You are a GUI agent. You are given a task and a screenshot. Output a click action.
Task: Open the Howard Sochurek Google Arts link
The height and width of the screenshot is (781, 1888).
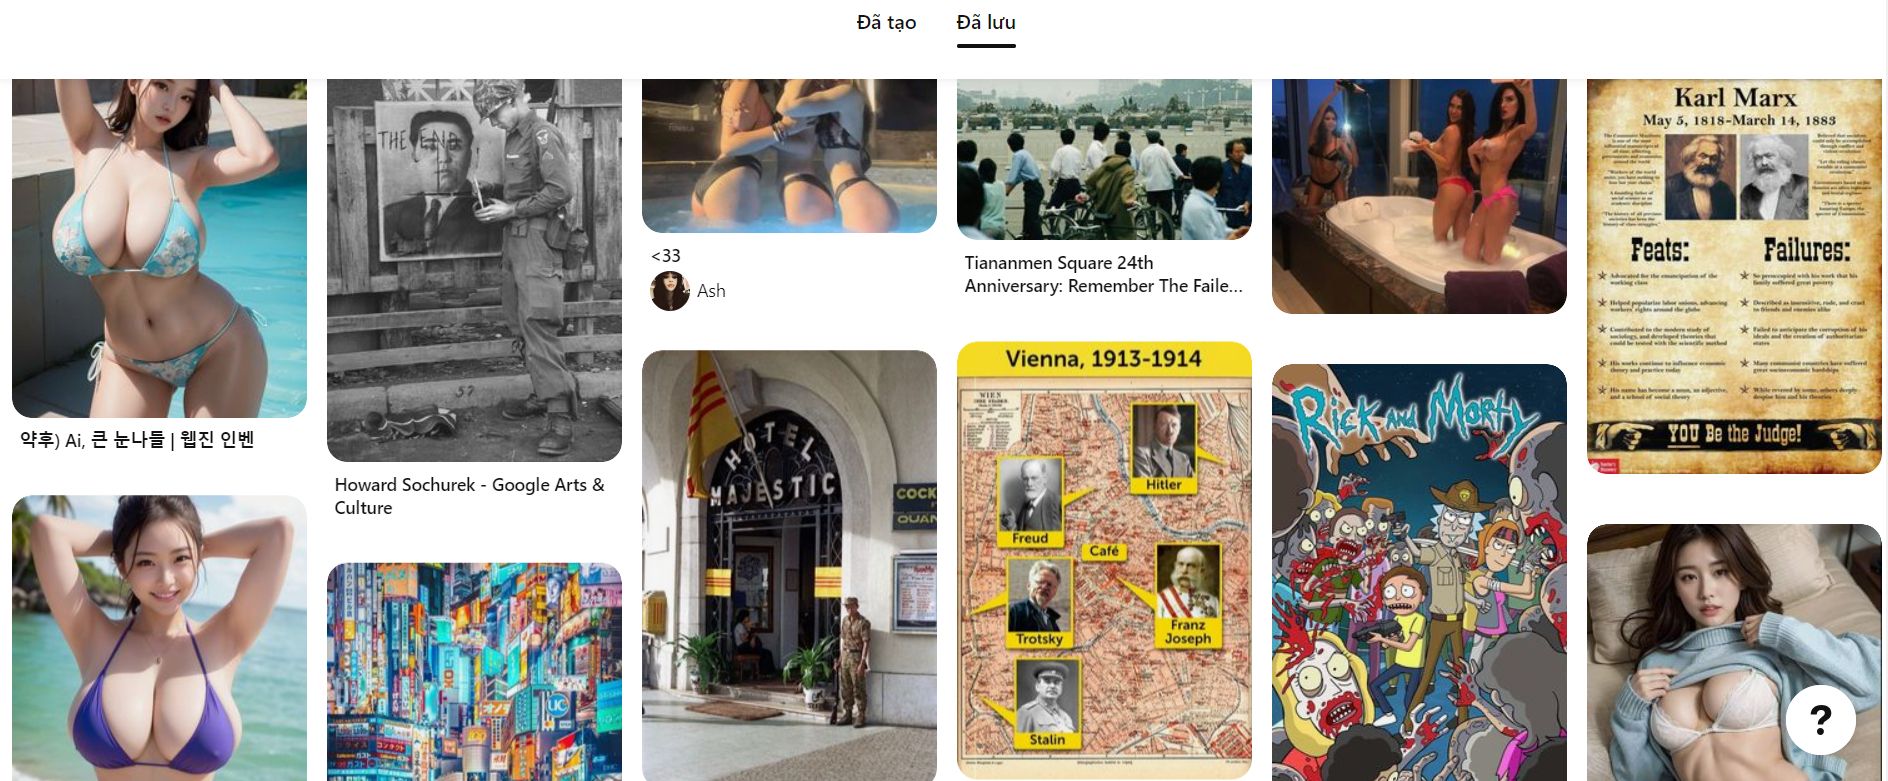[469, 496]
